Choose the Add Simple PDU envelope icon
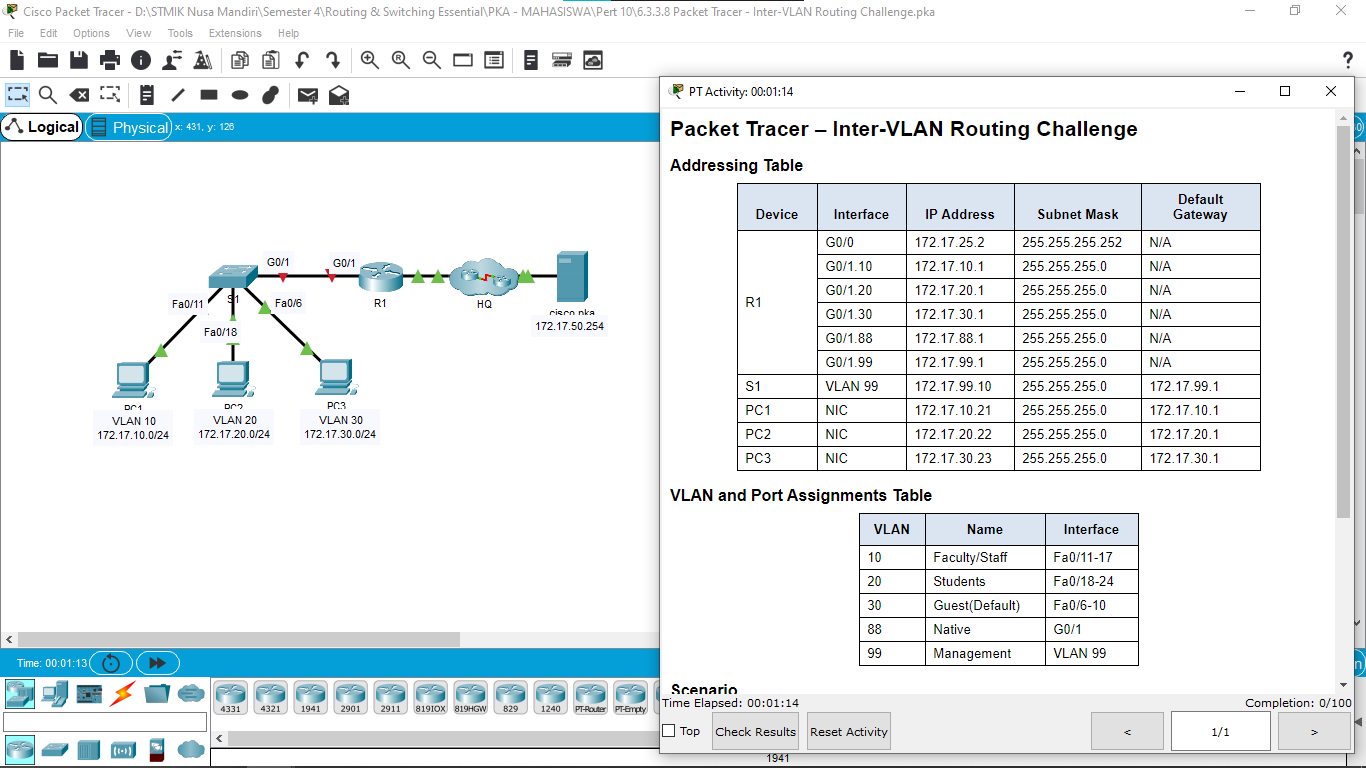The height and width of the screenshot is (768, 1366). (308, 95)
